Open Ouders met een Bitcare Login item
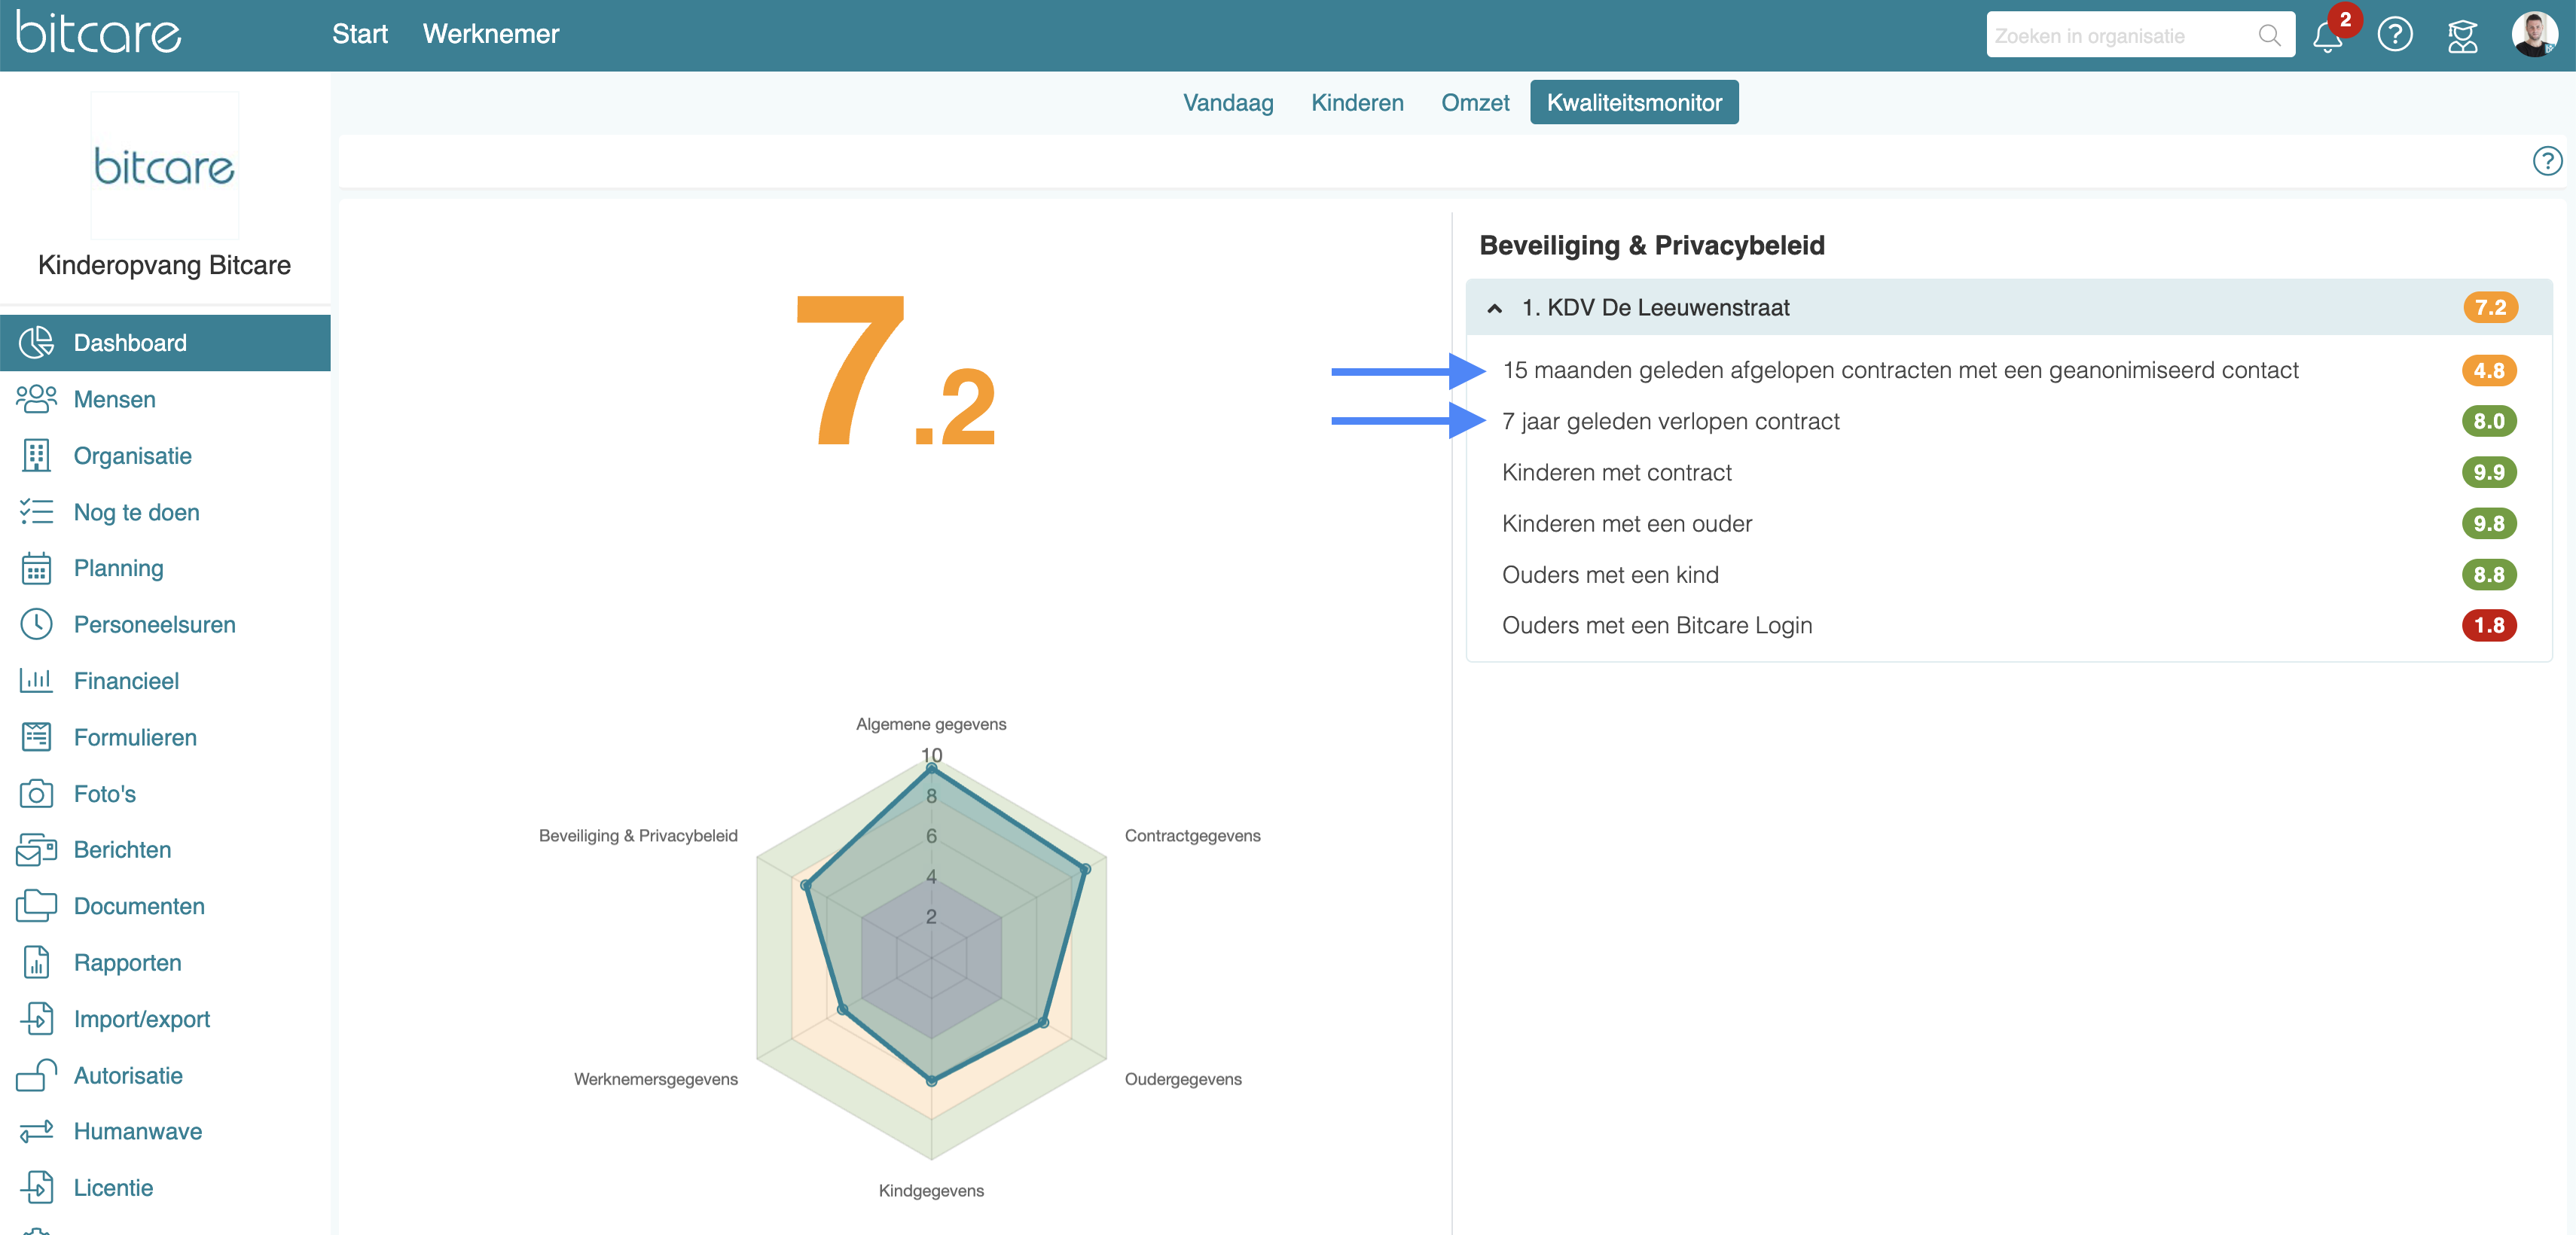Viewport: 2576px width, 1235px height. click(x=1656, y=626)
